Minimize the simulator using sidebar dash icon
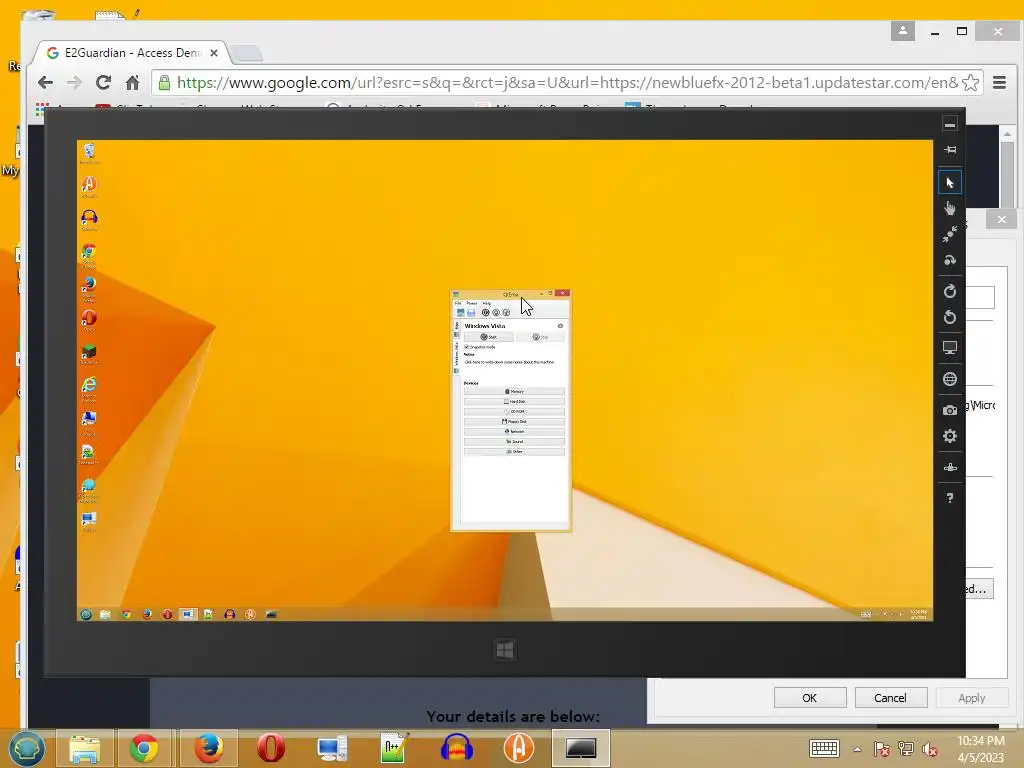Image resolution: width=1024 pixels, height=768 pixels. click(950, 125)
